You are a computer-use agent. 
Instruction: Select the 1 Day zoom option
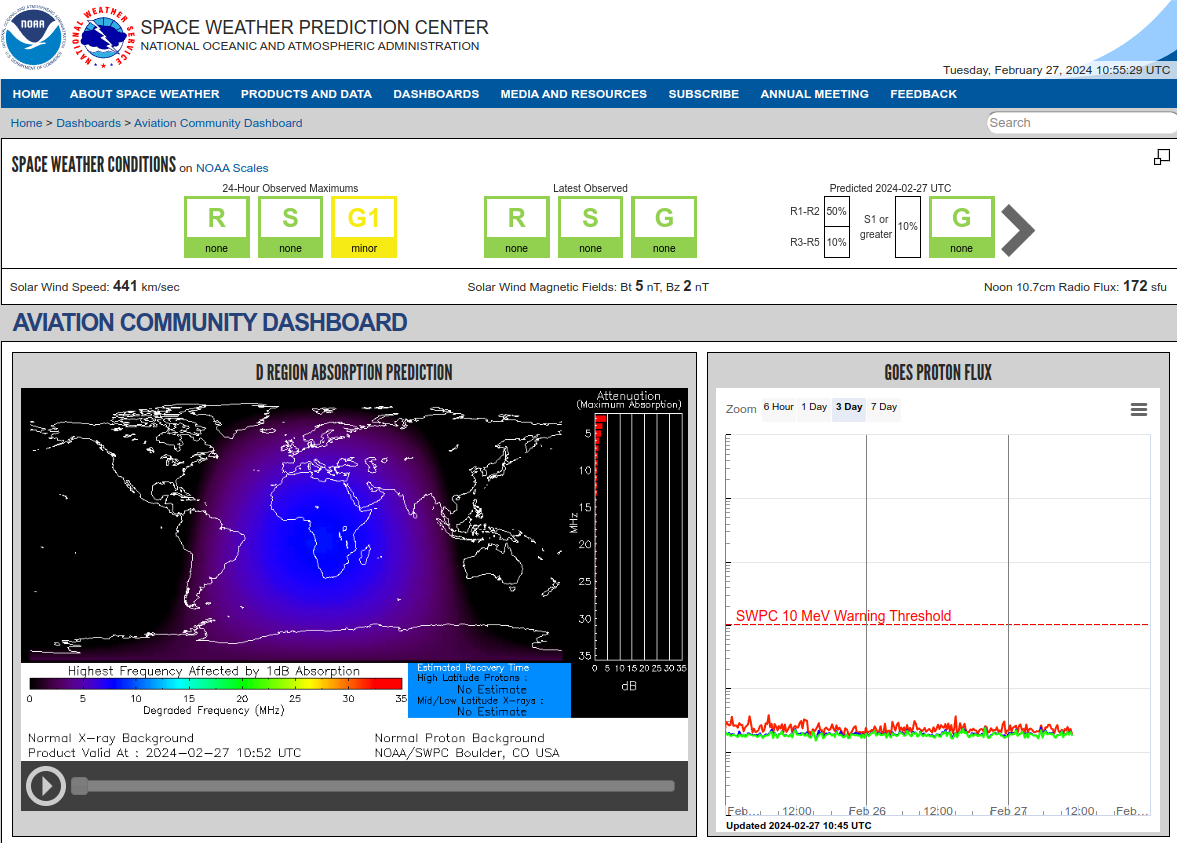click(814, 407)
